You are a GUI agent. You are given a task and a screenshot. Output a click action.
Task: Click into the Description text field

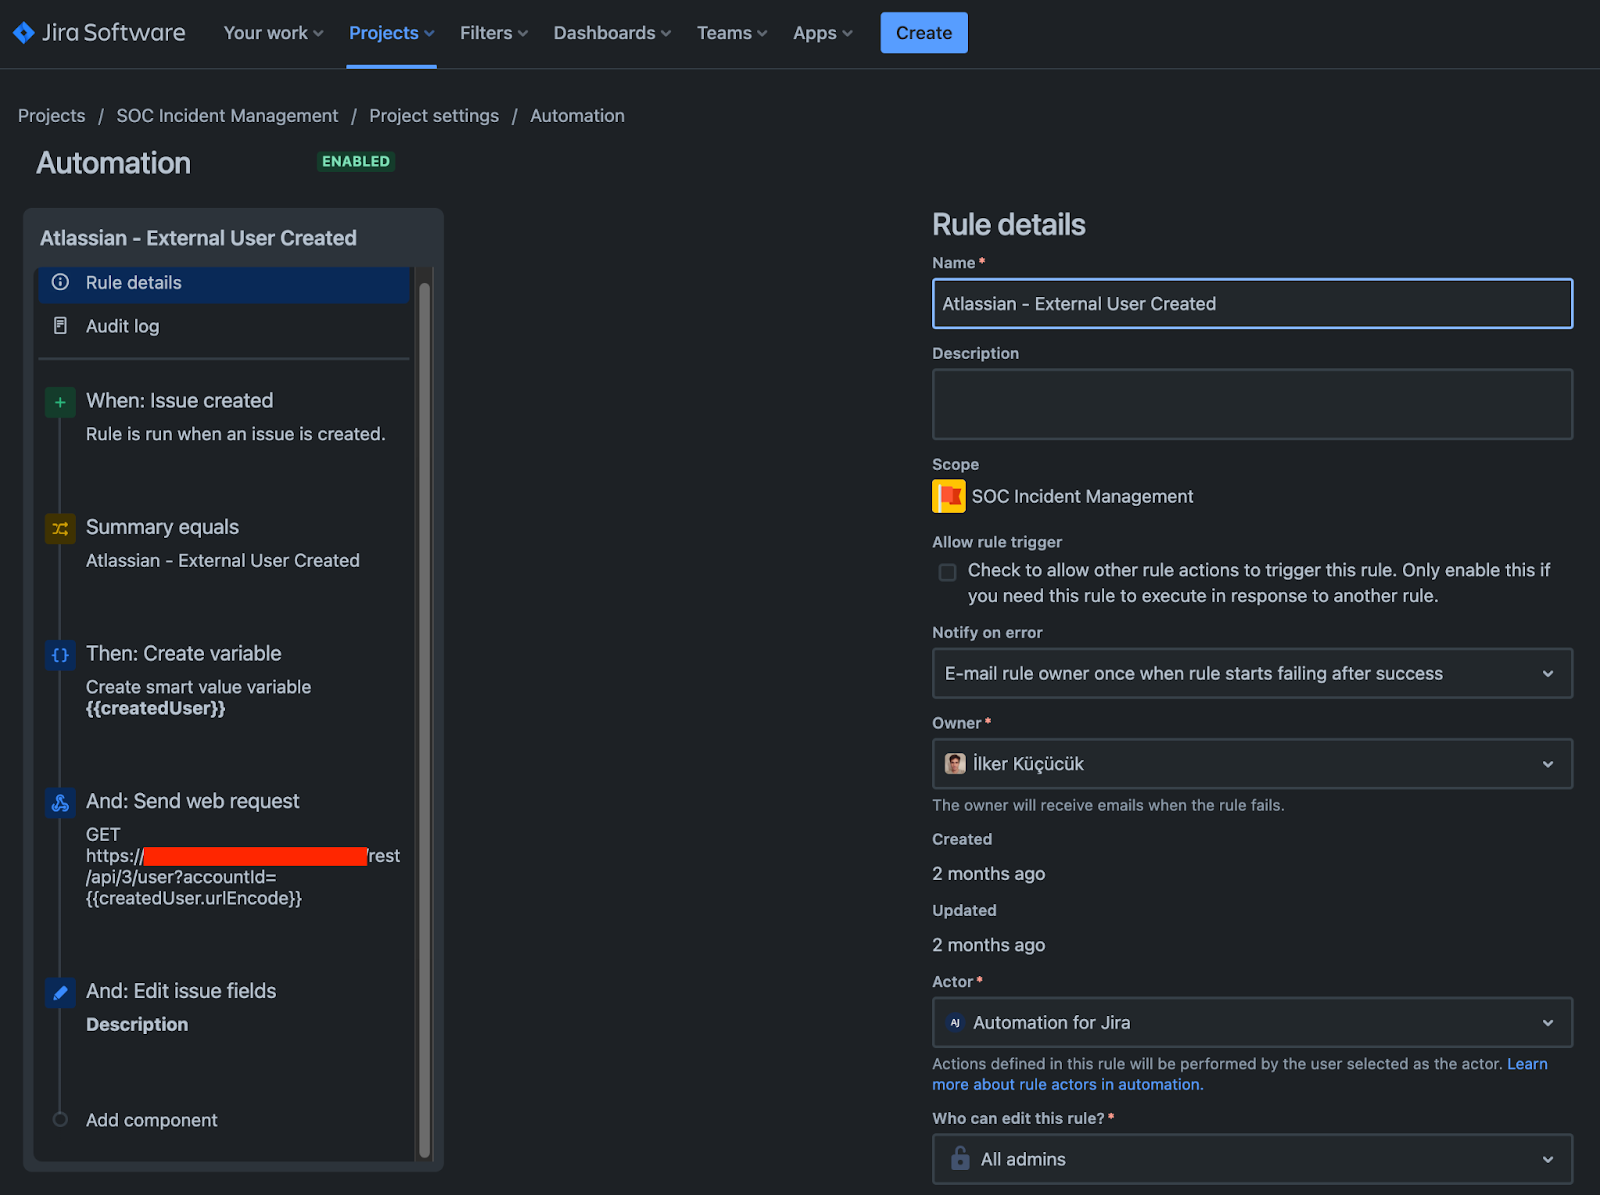click(x=1251, y=404)
